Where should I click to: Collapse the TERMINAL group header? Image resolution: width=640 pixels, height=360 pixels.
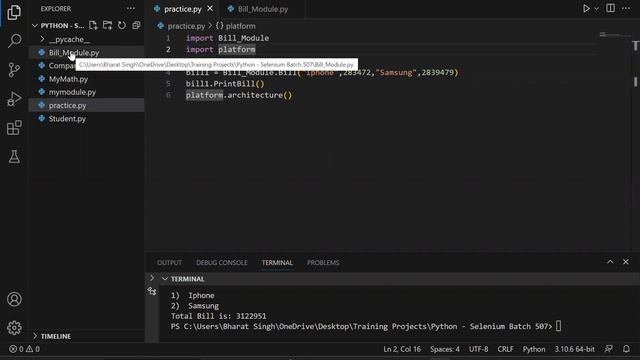[187, 279]
